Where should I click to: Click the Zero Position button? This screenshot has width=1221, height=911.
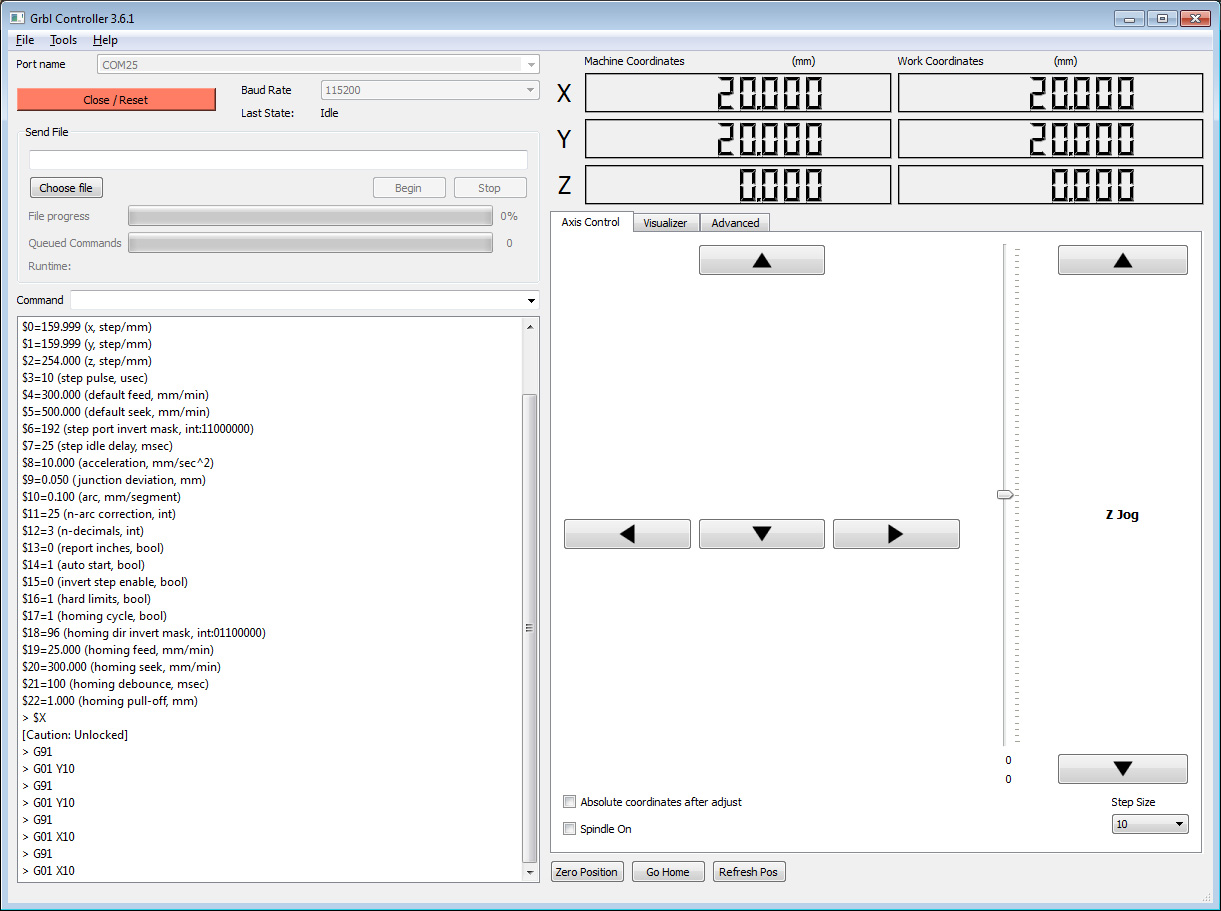coord(587,872)
